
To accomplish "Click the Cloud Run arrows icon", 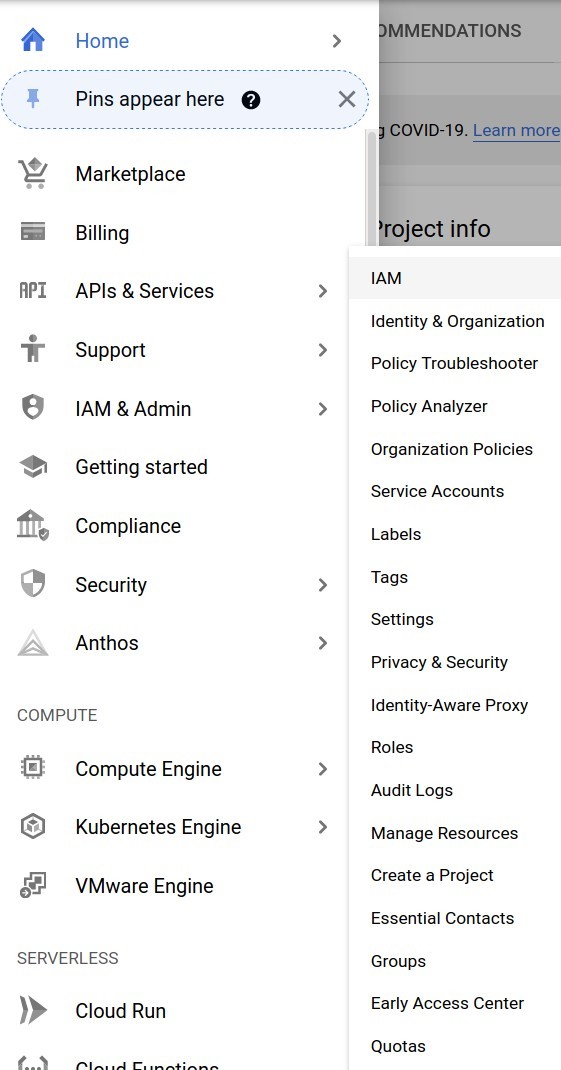I will pos(33,1011).
